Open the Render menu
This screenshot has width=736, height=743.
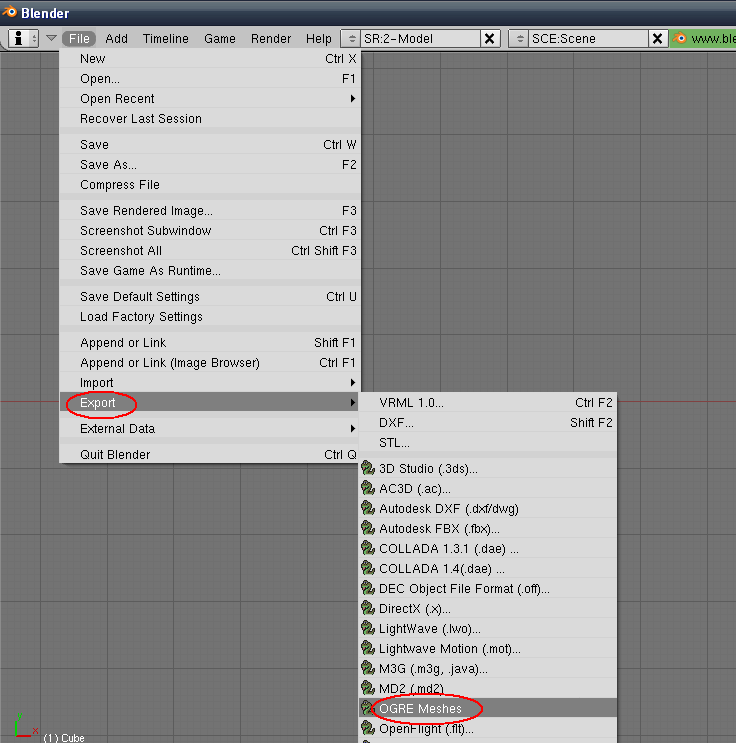point(271,38)
